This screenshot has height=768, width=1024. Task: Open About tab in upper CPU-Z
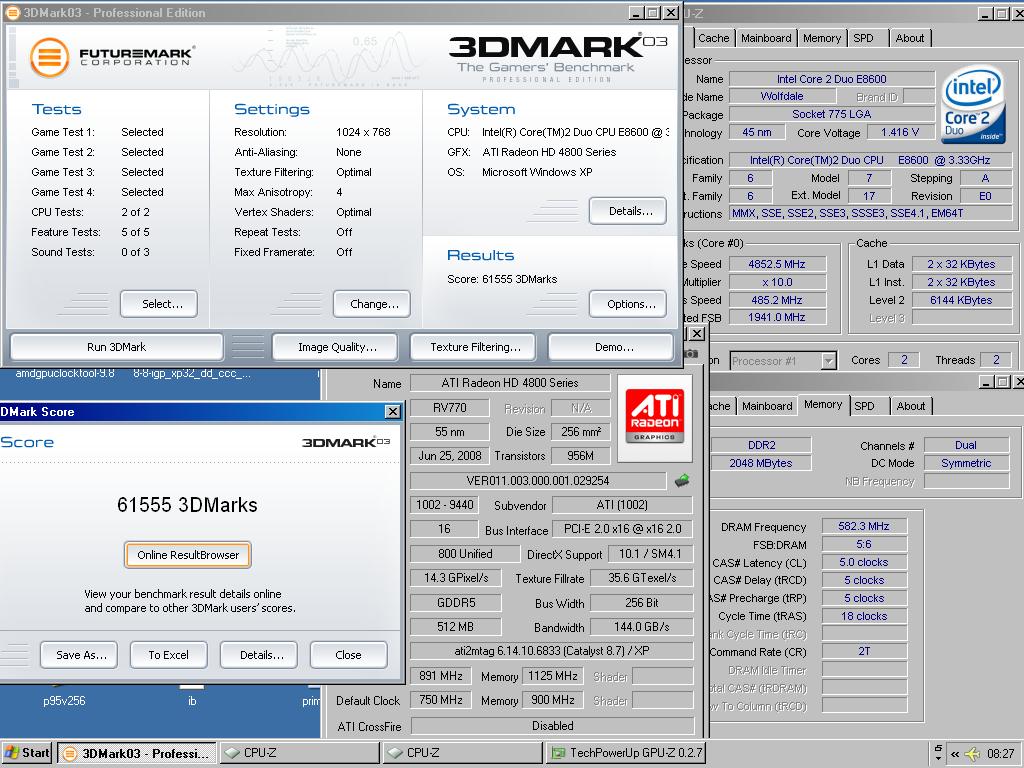pyautogui.click(x=910, y=38)
